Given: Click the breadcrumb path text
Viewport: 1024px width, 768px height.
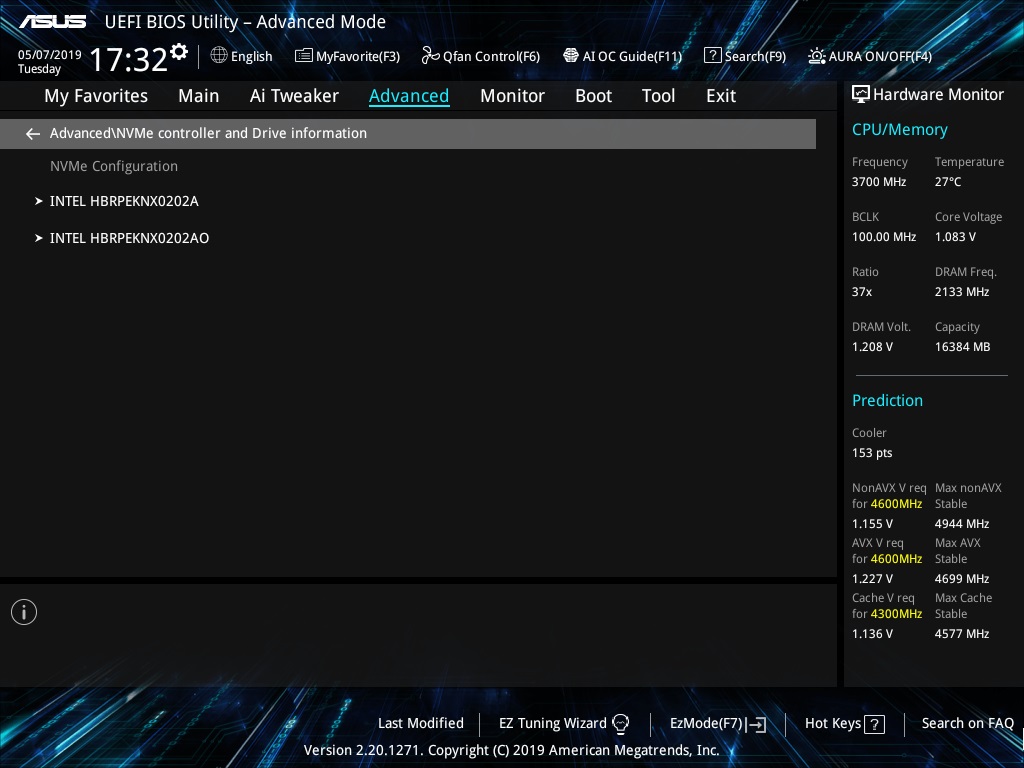Looking at the screenshot, I should 208,133.
